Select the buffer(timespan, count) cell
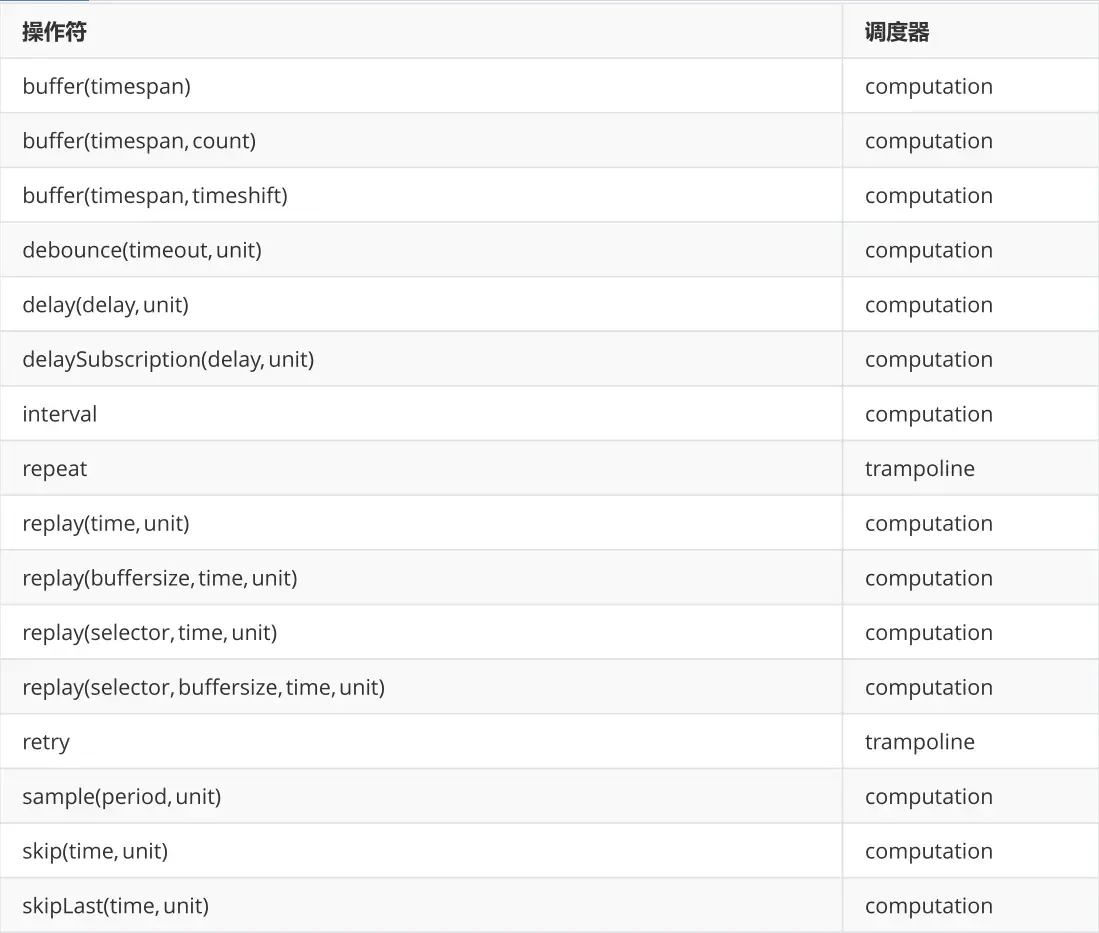The image size is (1099, 933). (x=421, y=141)
